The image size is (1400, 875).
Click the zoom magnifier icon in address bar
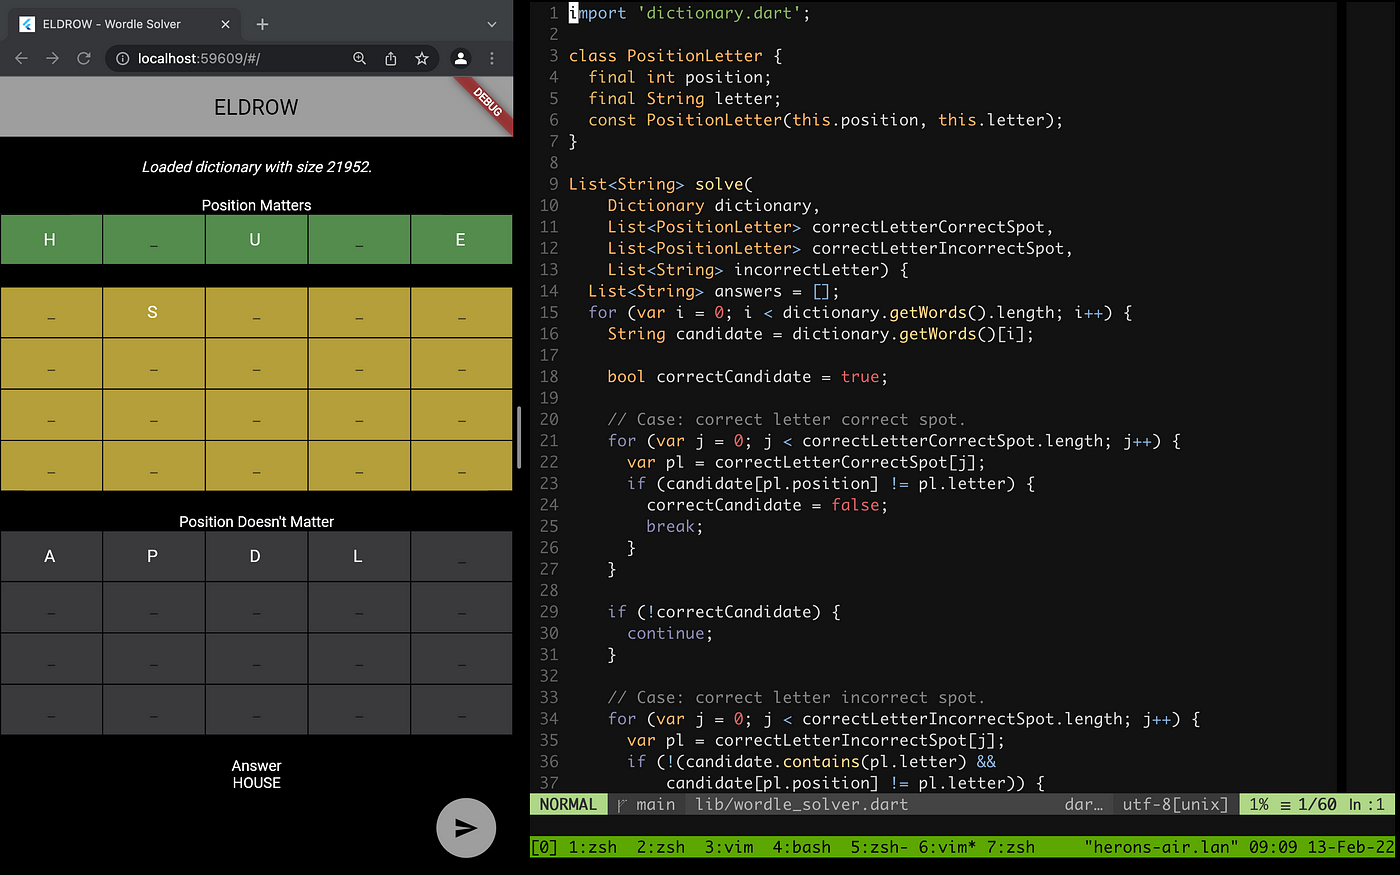pyautogui.click(x=360, y=59)
